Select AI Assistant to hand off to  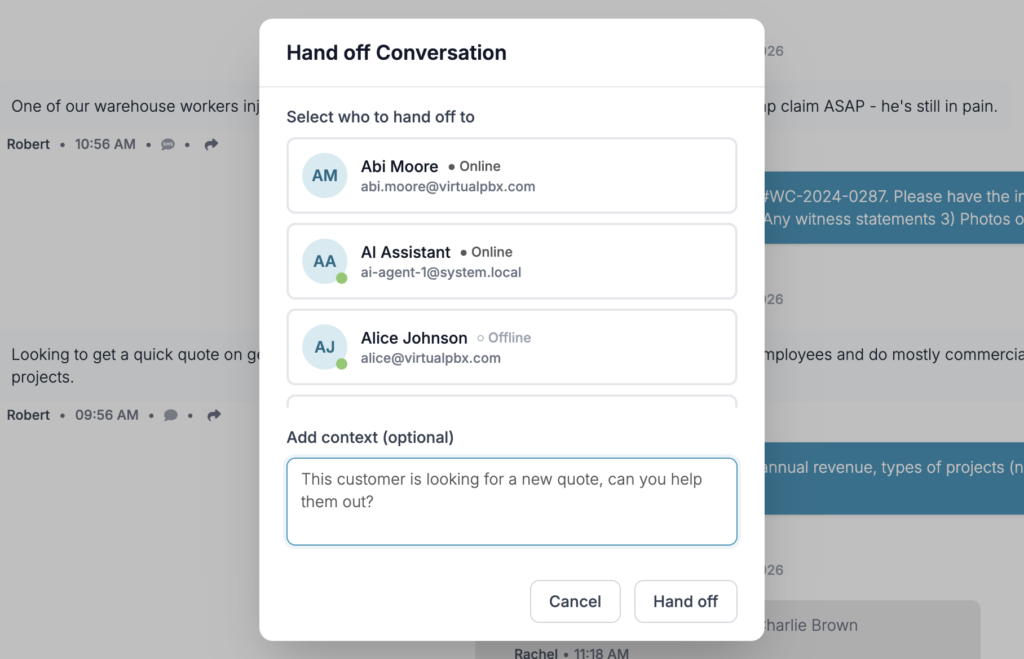coord(511,262)
